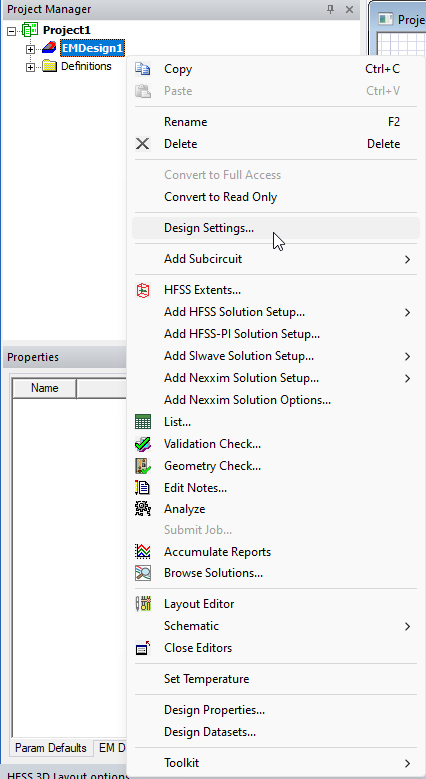The height and width of the screenshot is (779, 426).
Task: Click the Accumulate Reports chart icon
Action: pos(143,552)
